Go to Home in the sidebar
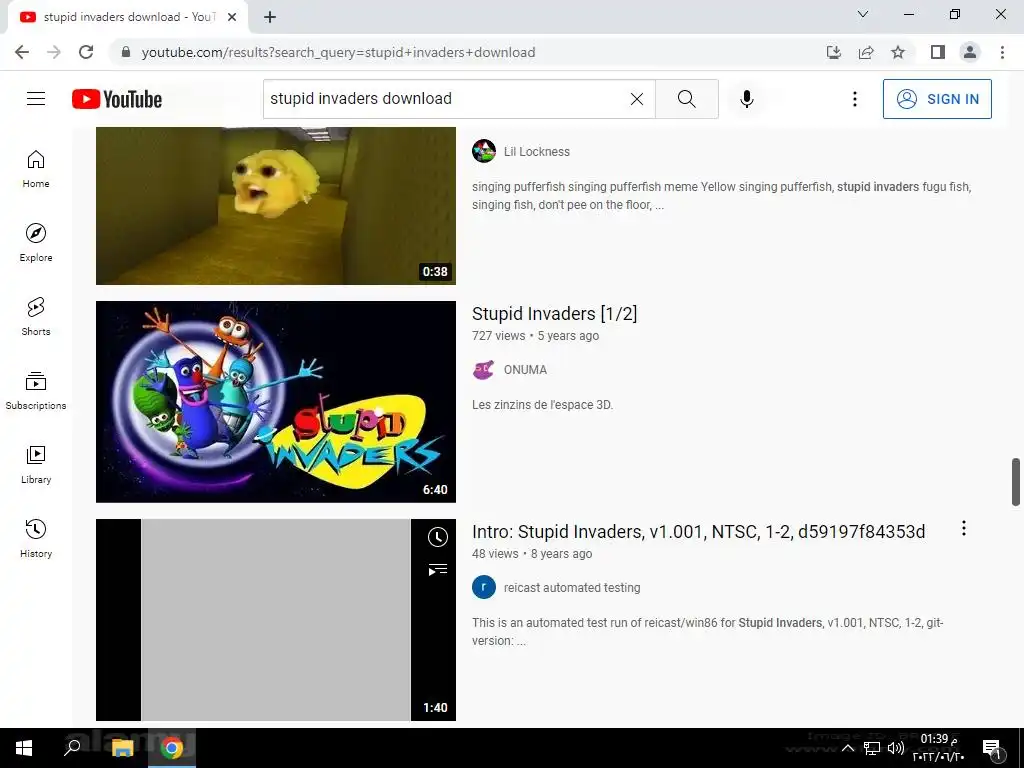 (36, 168)
